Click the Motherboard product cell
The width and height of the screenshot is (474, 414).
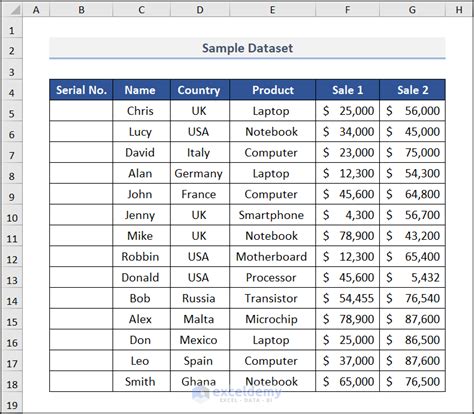coord(272,256)
